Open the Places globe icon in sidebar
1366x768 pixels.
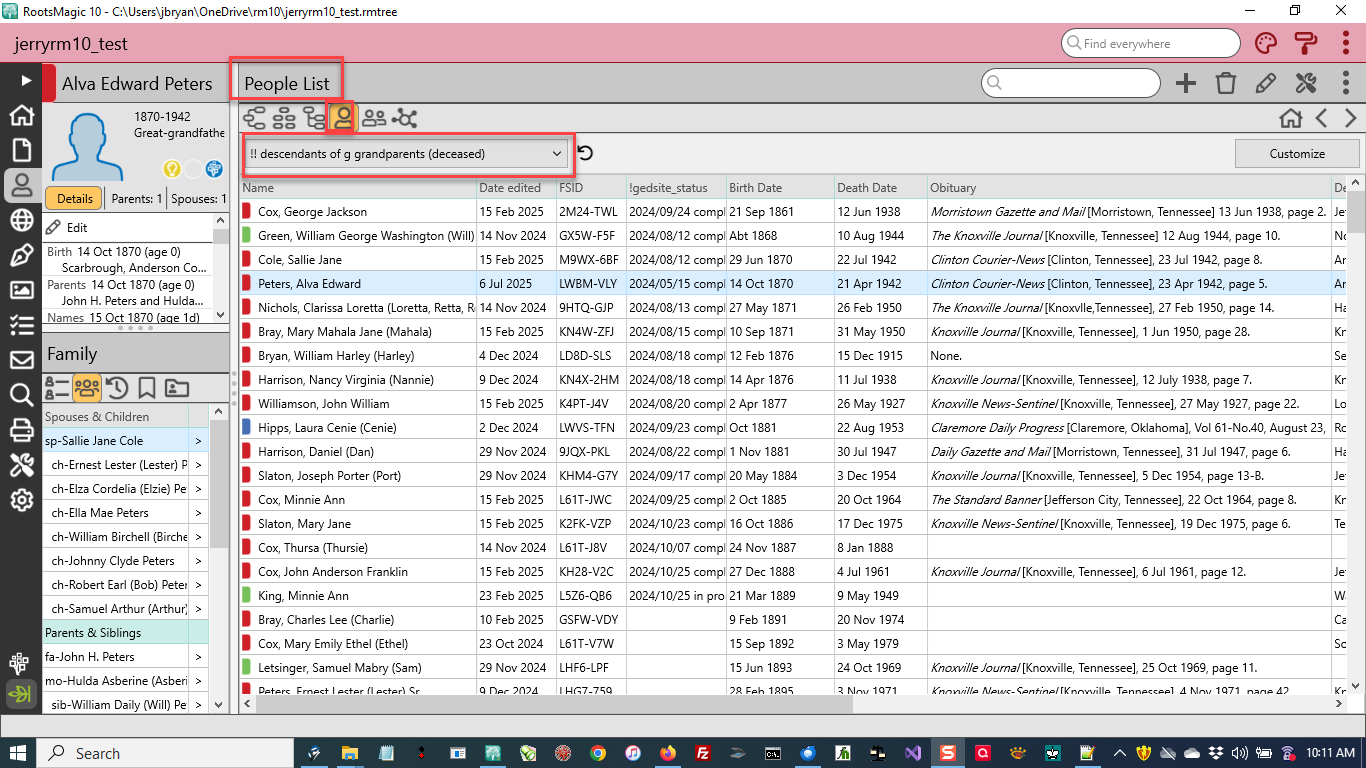pyautogui.click(x=21, y=220)
